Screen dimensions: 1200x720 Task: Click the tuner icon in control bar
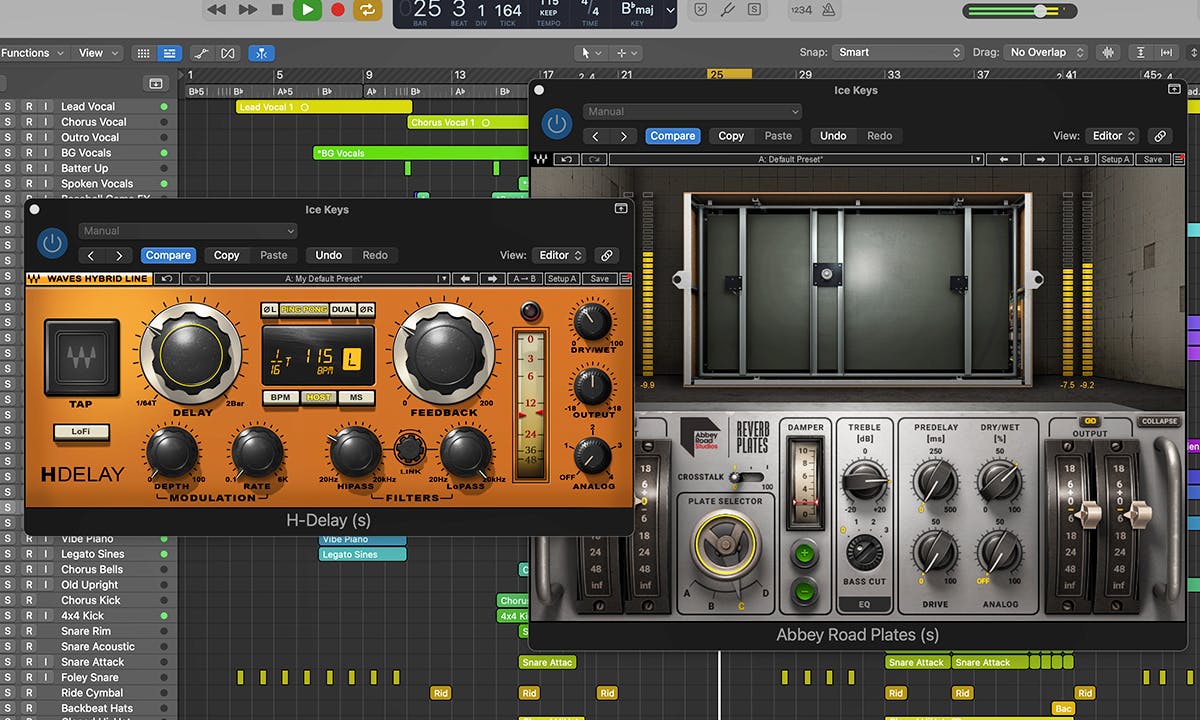tap(728, 10)
